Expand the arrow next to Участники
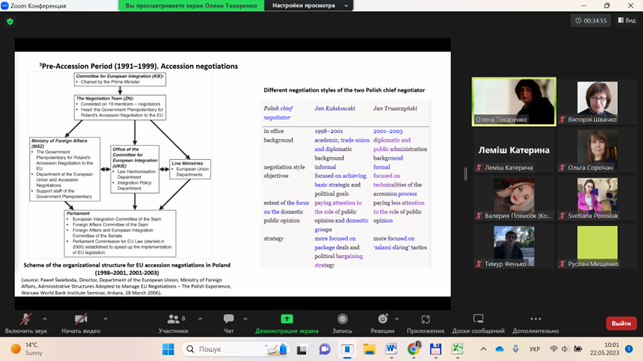The width and height of the screenshot is (643, 361). pos(200,319)
